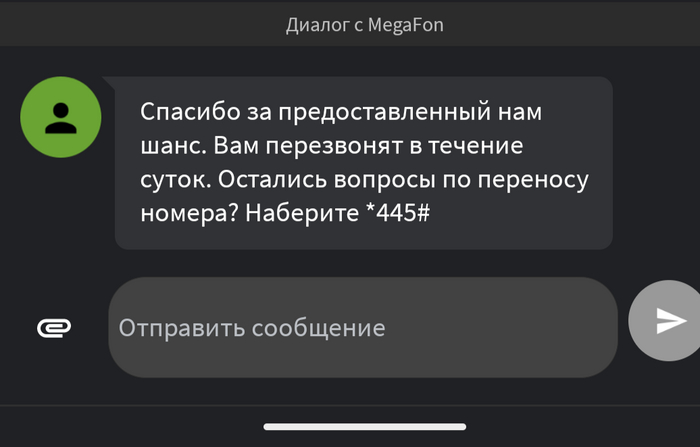
Task: Click the "Вам перезвонят в течение" message line
Action: coord(368,146)
